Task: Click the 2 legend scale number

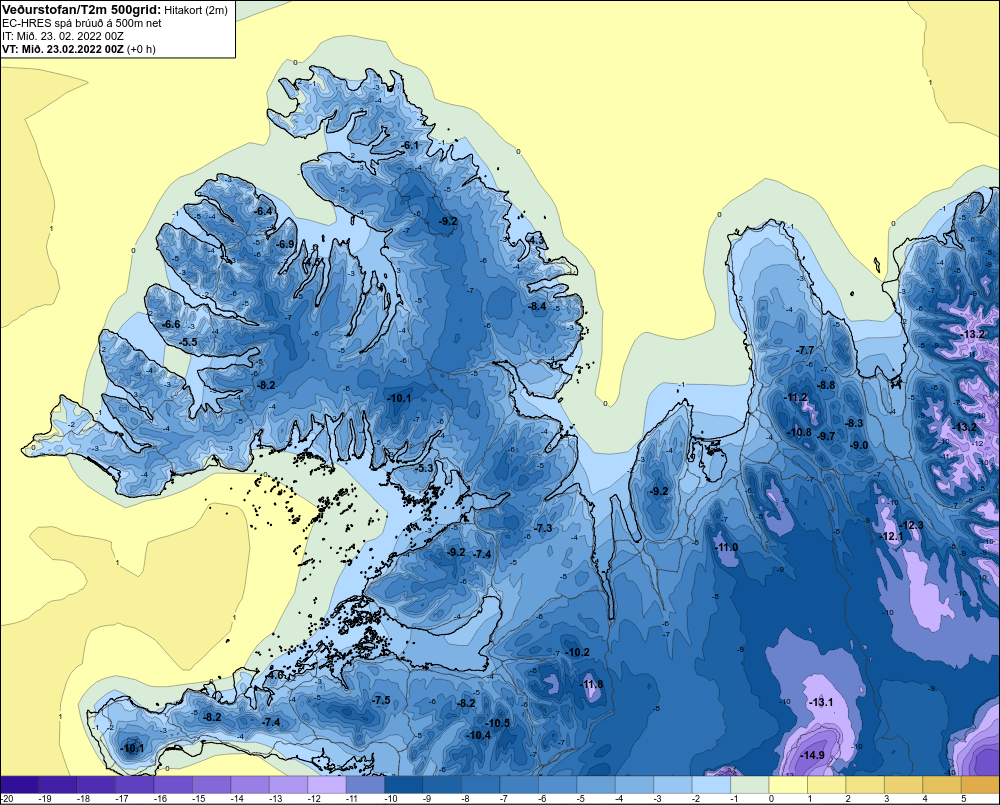Action: coord(848,799)
